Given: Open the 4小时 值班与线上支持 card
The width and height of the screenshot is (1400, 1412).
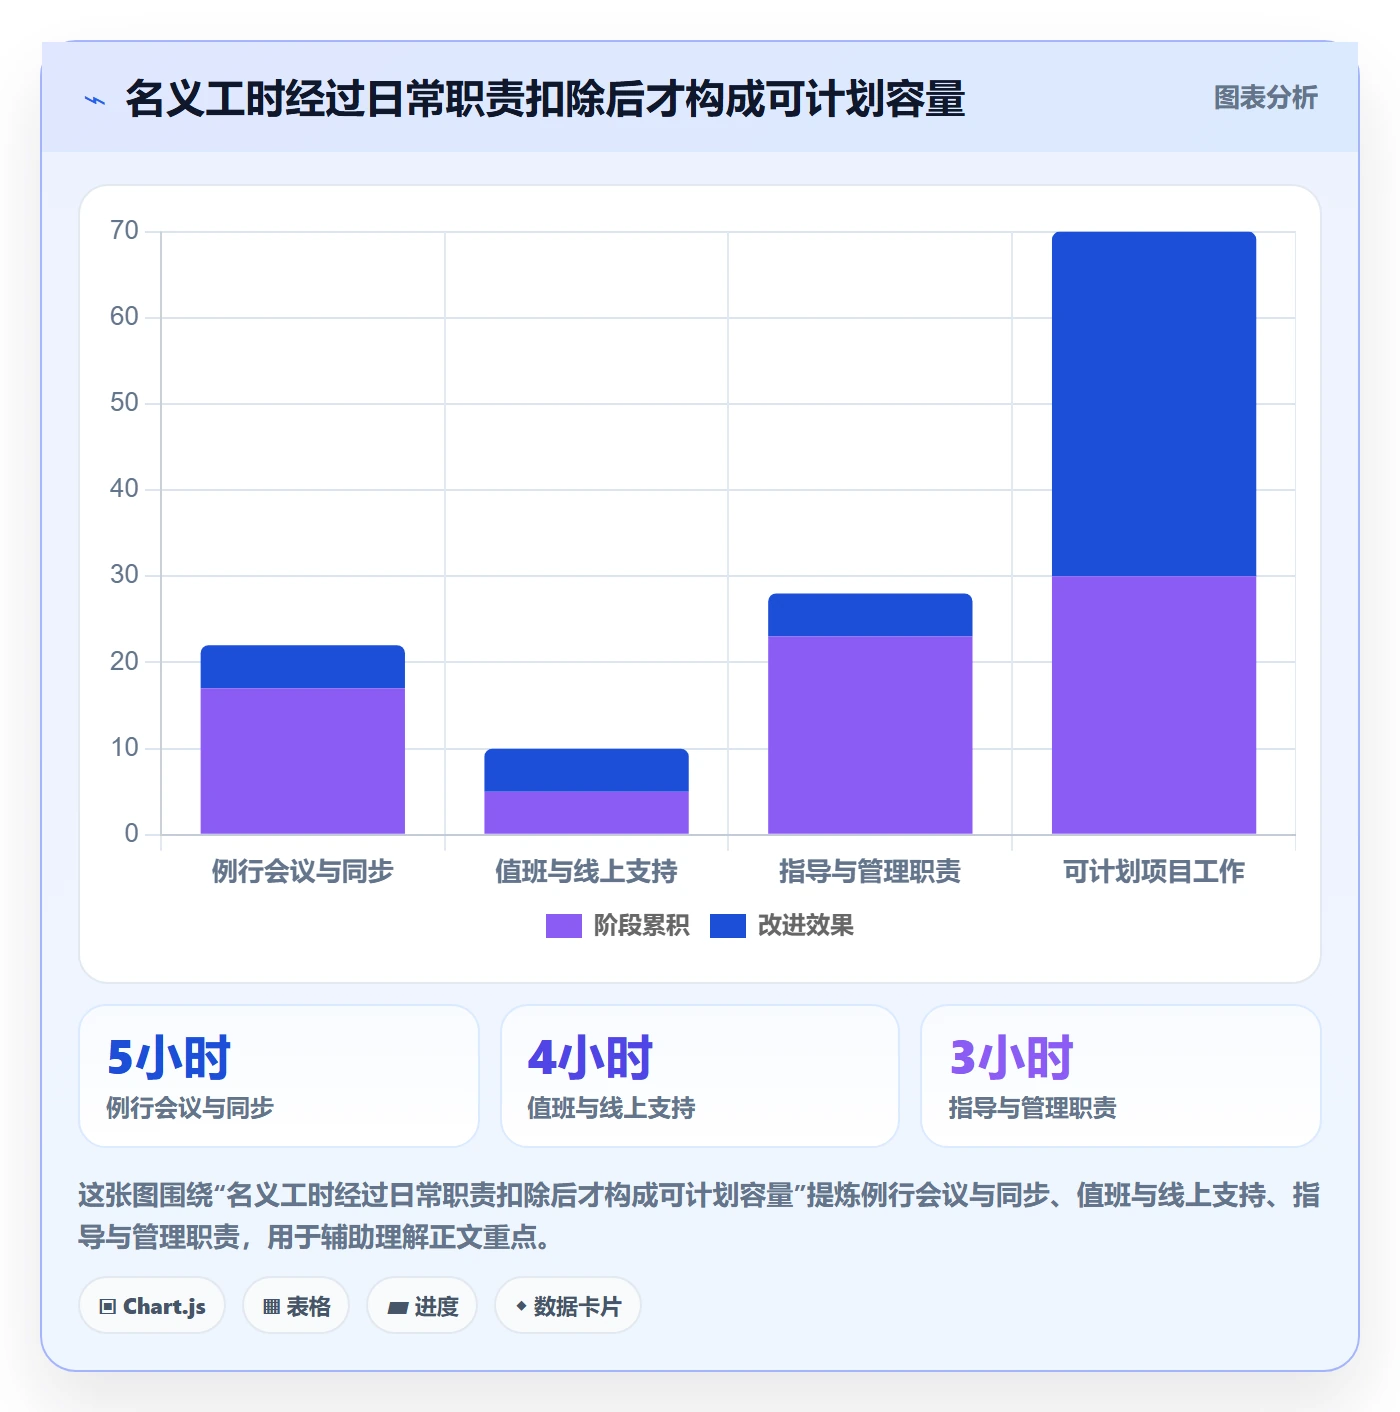Looking at the screenshot, I should 700,1076.
